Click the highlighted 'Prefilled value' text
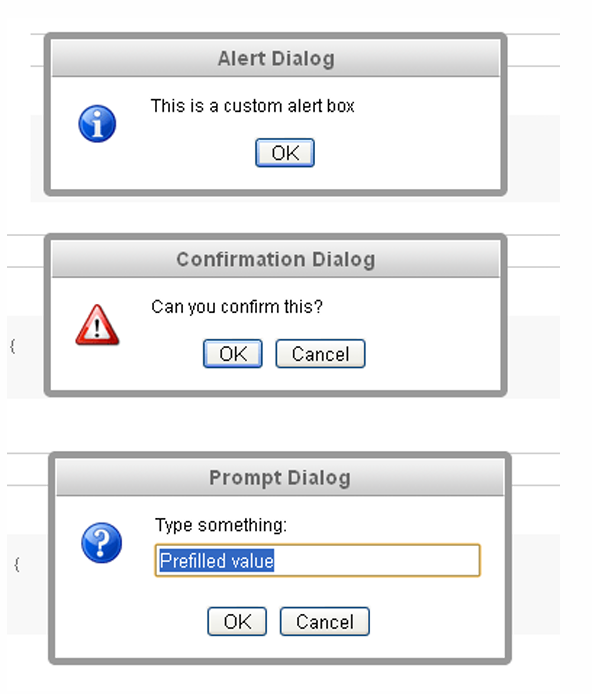Image resolution: width=592 pixels, height=694 pixels. (x=217, y=560)
